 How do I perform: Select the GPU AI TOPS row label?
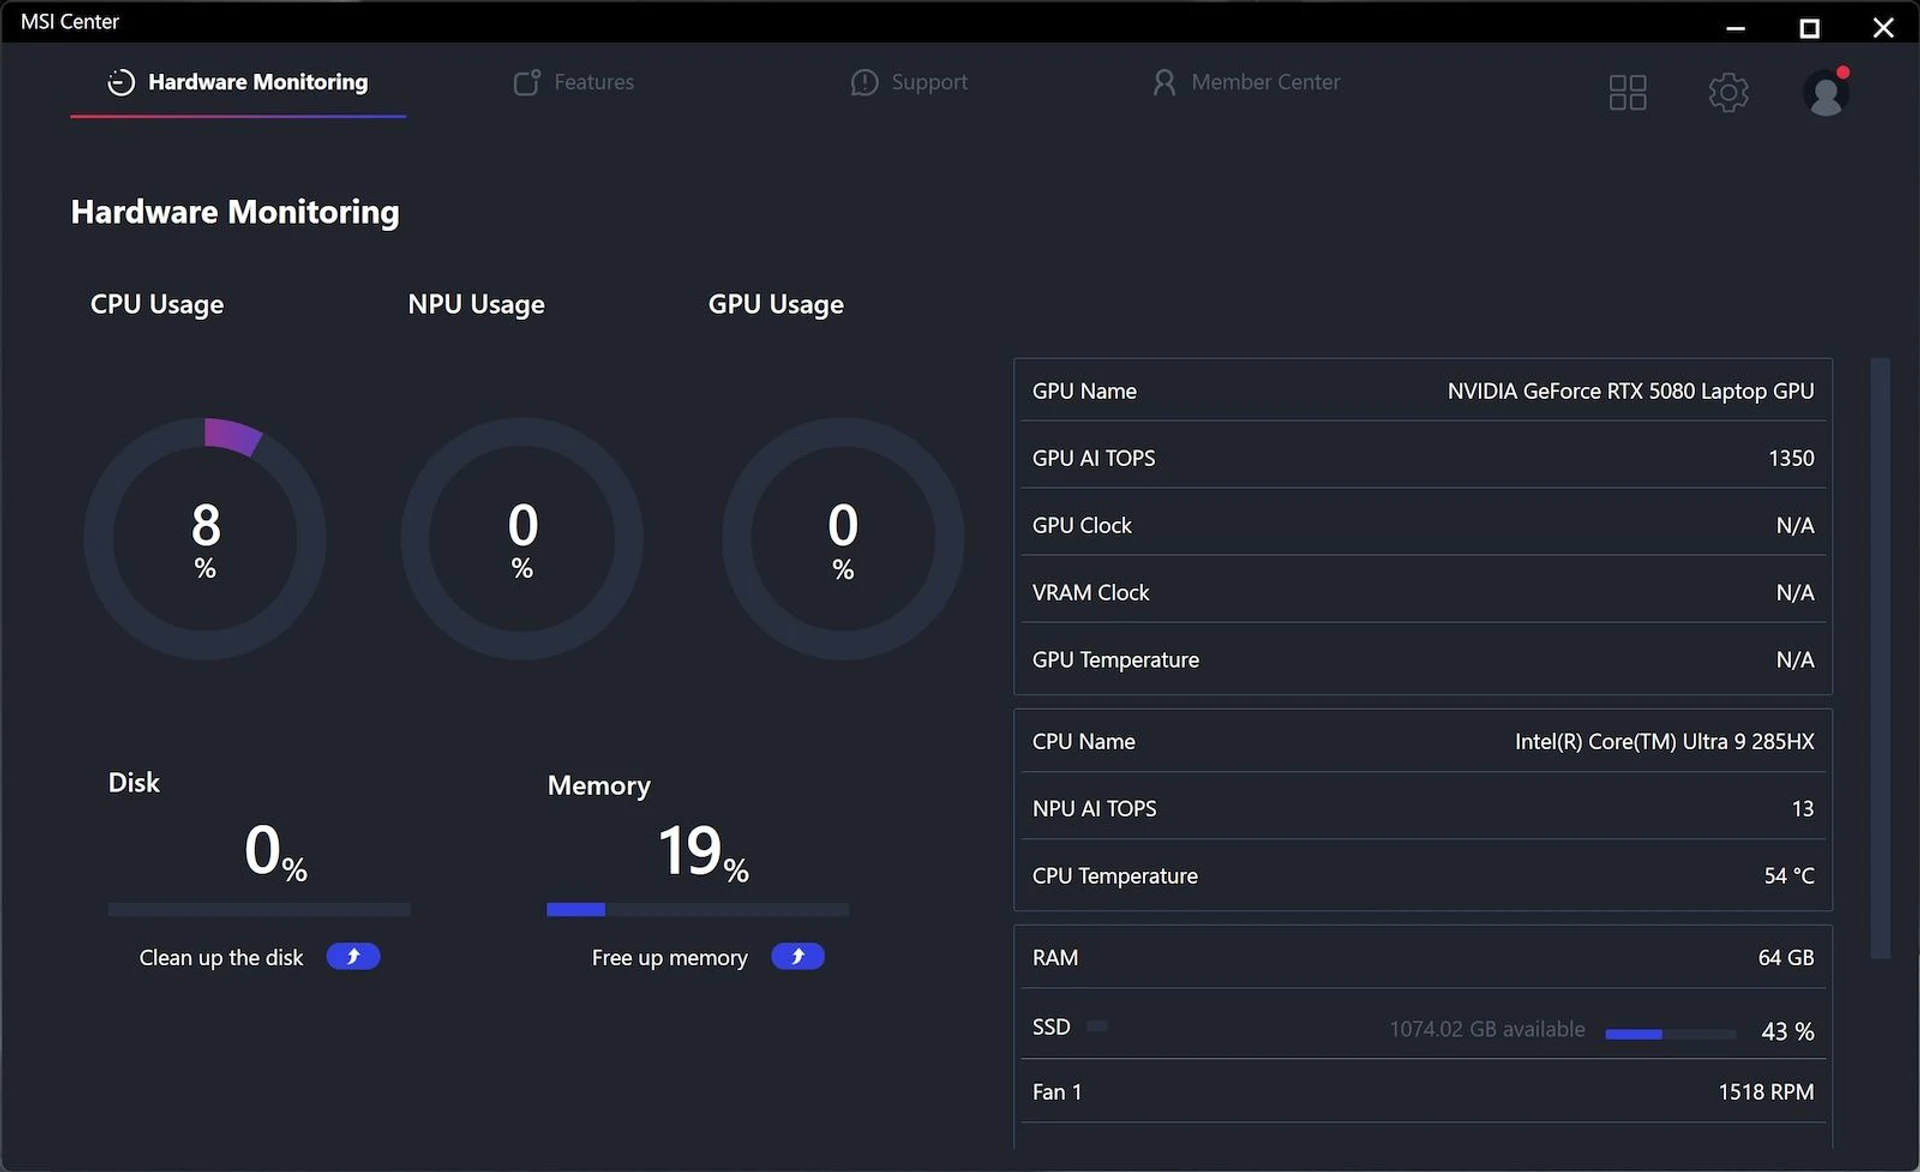tap(1093, 458)
